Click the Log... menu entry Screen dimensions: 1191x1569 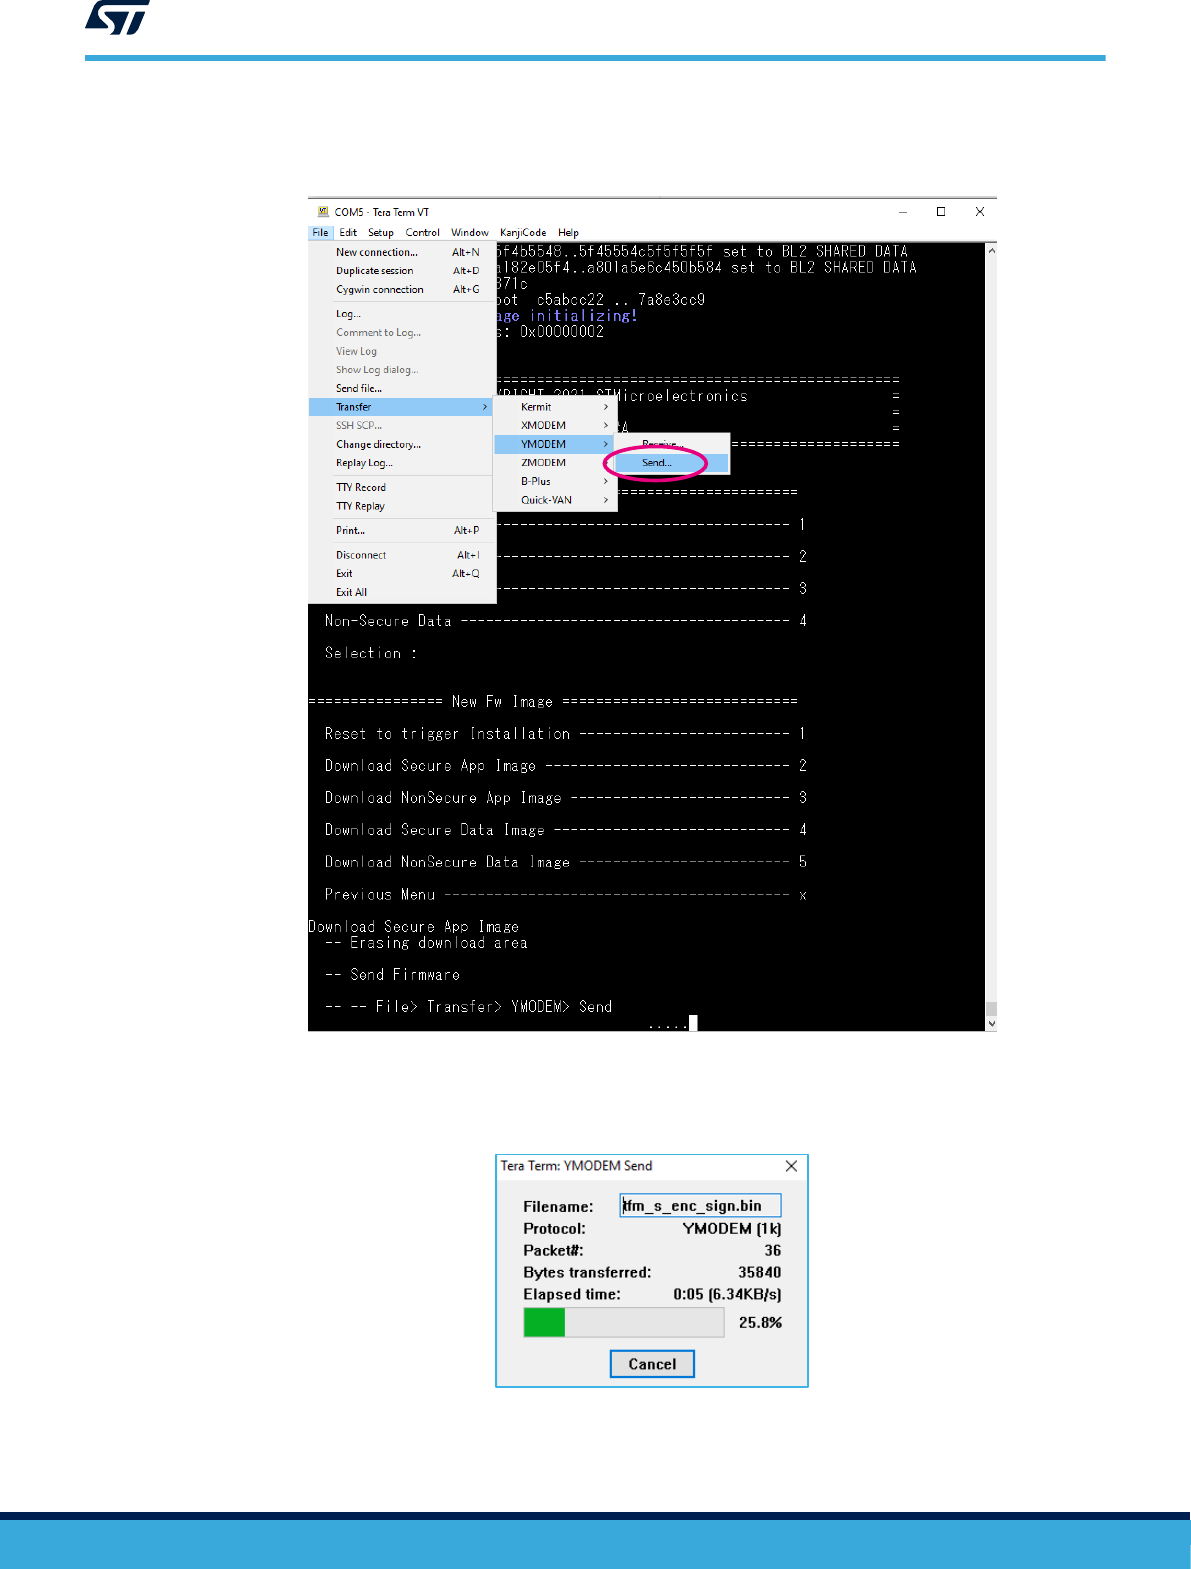click(x=403, y=314)
